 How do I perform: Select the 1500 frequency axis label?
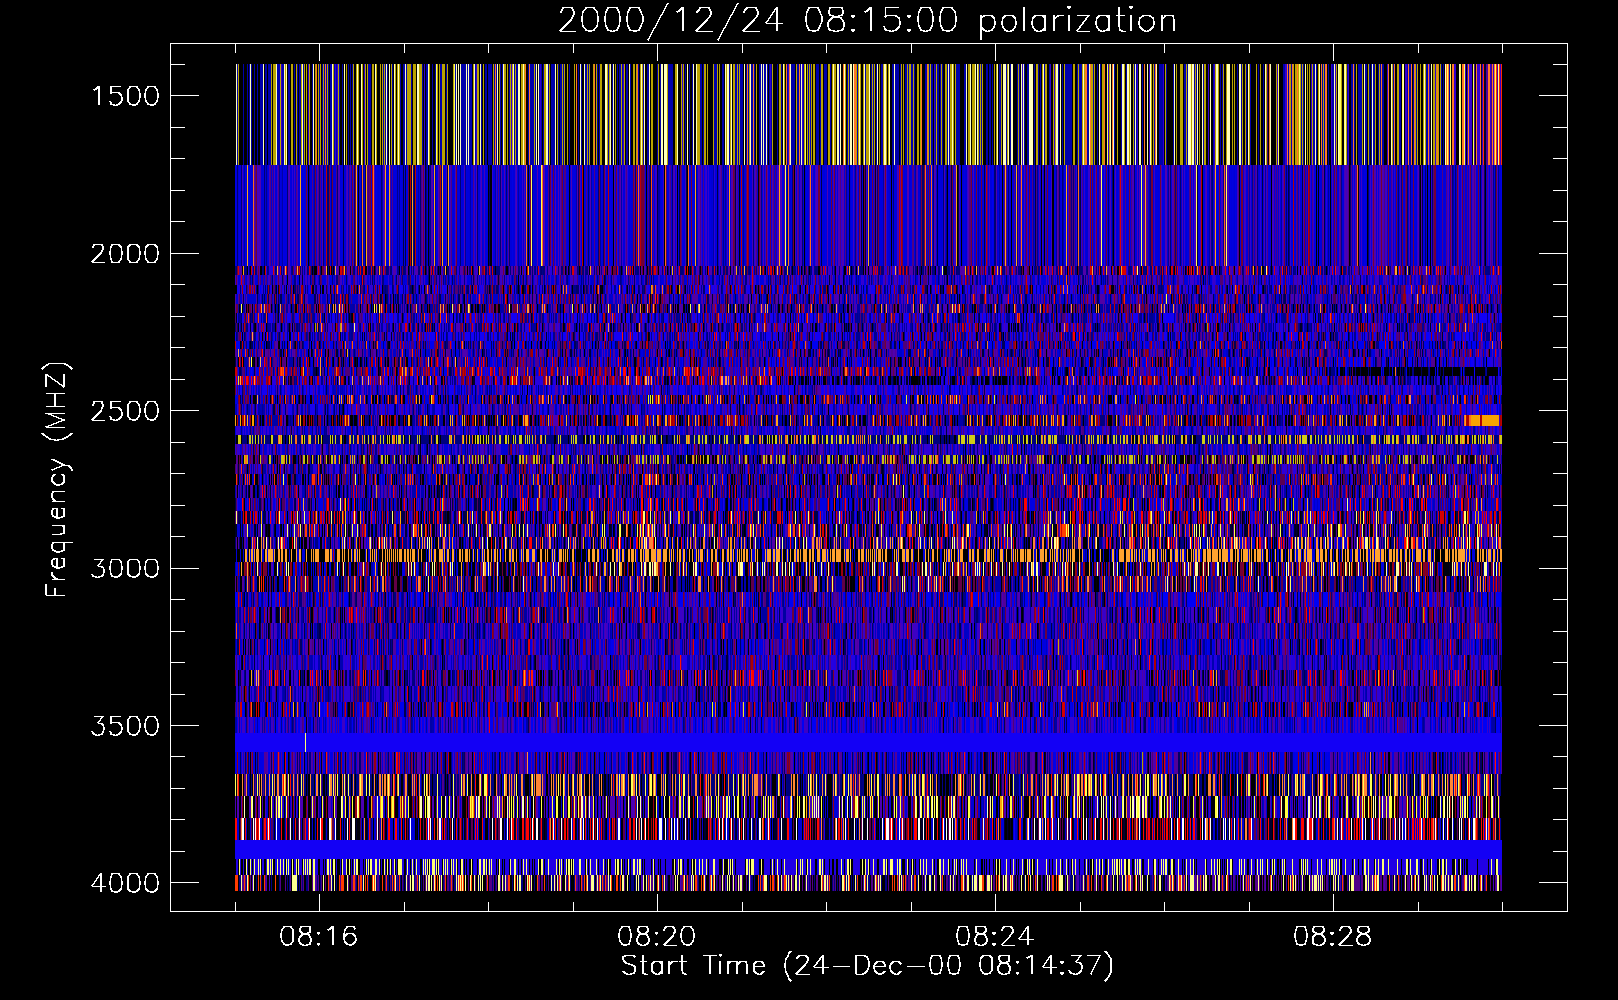(125, 96)
